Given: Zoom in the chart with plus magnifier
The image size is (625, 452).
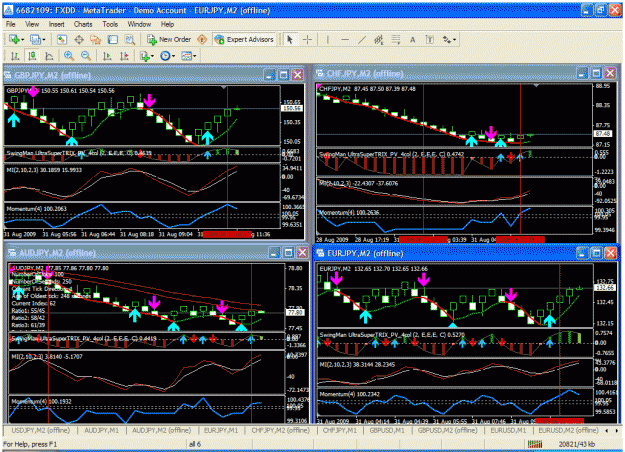Looking at the screenshot, I should (69, 56).
